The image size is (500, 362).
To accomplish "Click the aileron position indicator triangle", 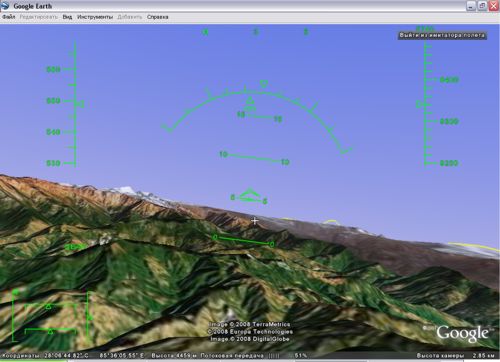I will 48,306.
